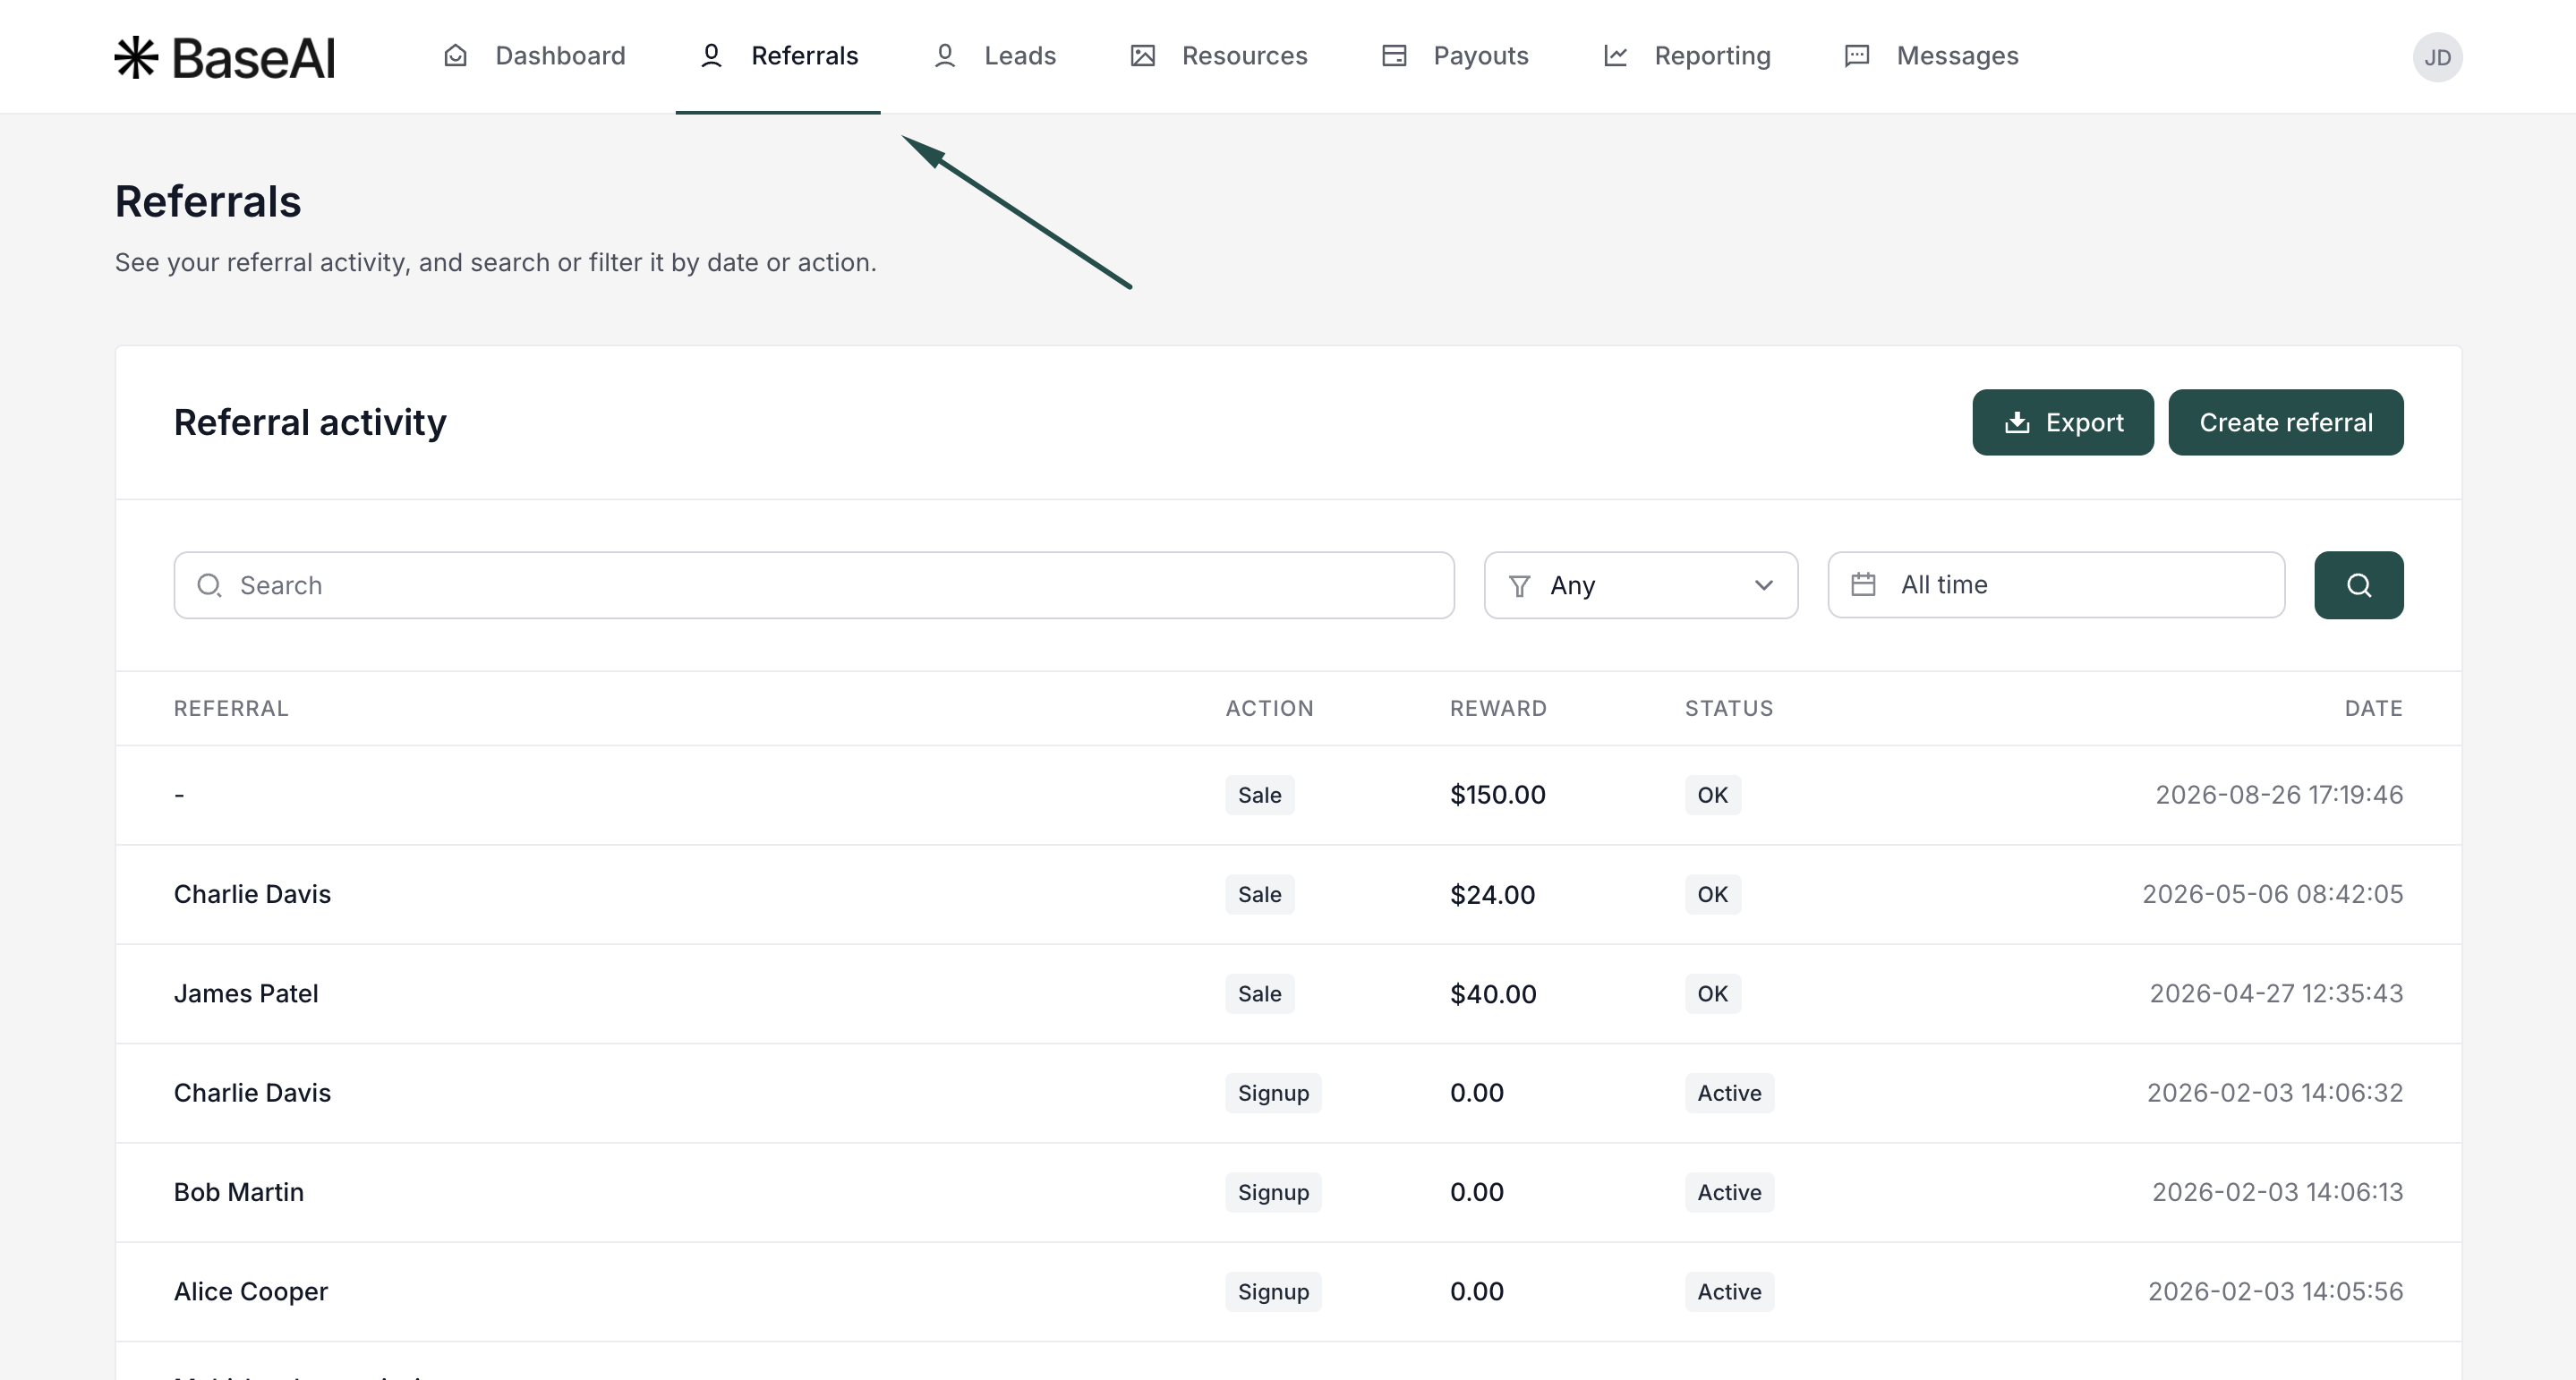Screen dimensions: 2576x1380
Task: Click the Alice Cooper referral name
Action: [x=251, y=1291]
